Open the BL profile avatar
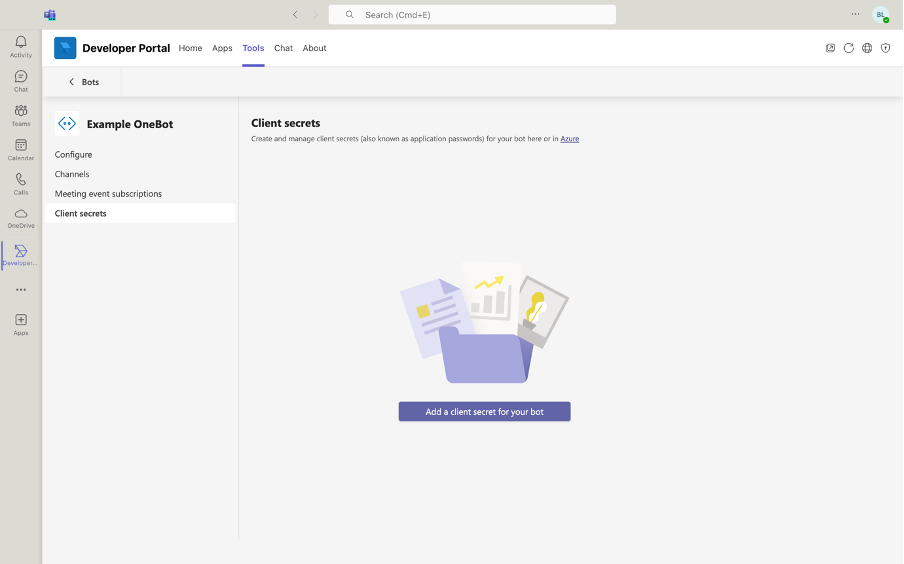 880,15
